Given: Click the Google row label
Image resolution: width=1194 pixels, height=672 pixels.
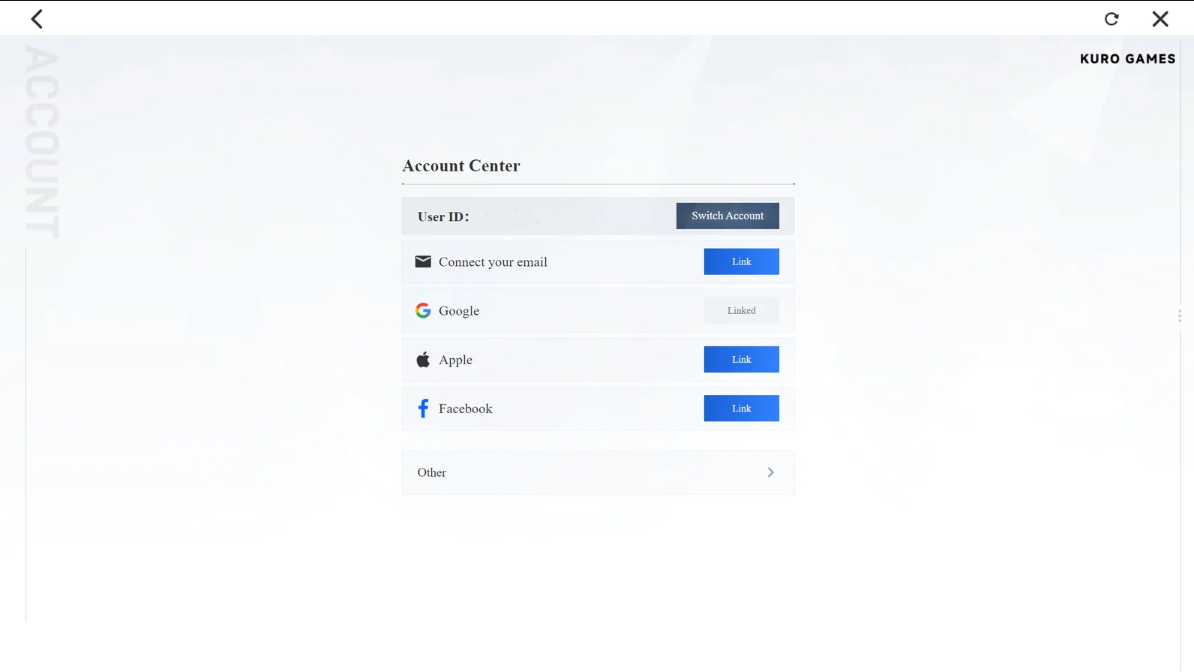Looking at the screenshot, I should coord(458,311).
